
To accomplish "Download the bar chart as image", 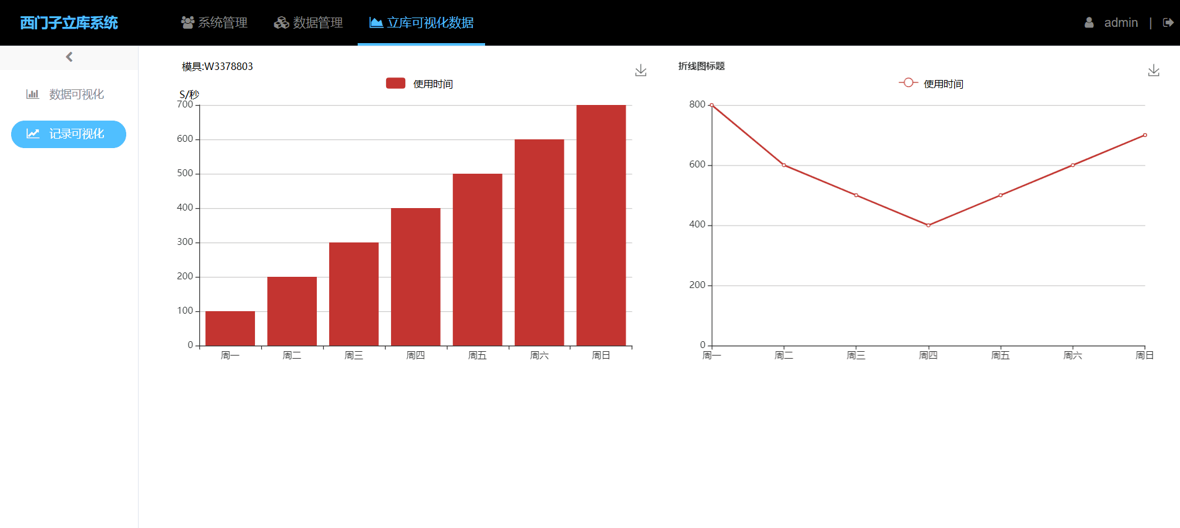I will [x=640, y=71].
